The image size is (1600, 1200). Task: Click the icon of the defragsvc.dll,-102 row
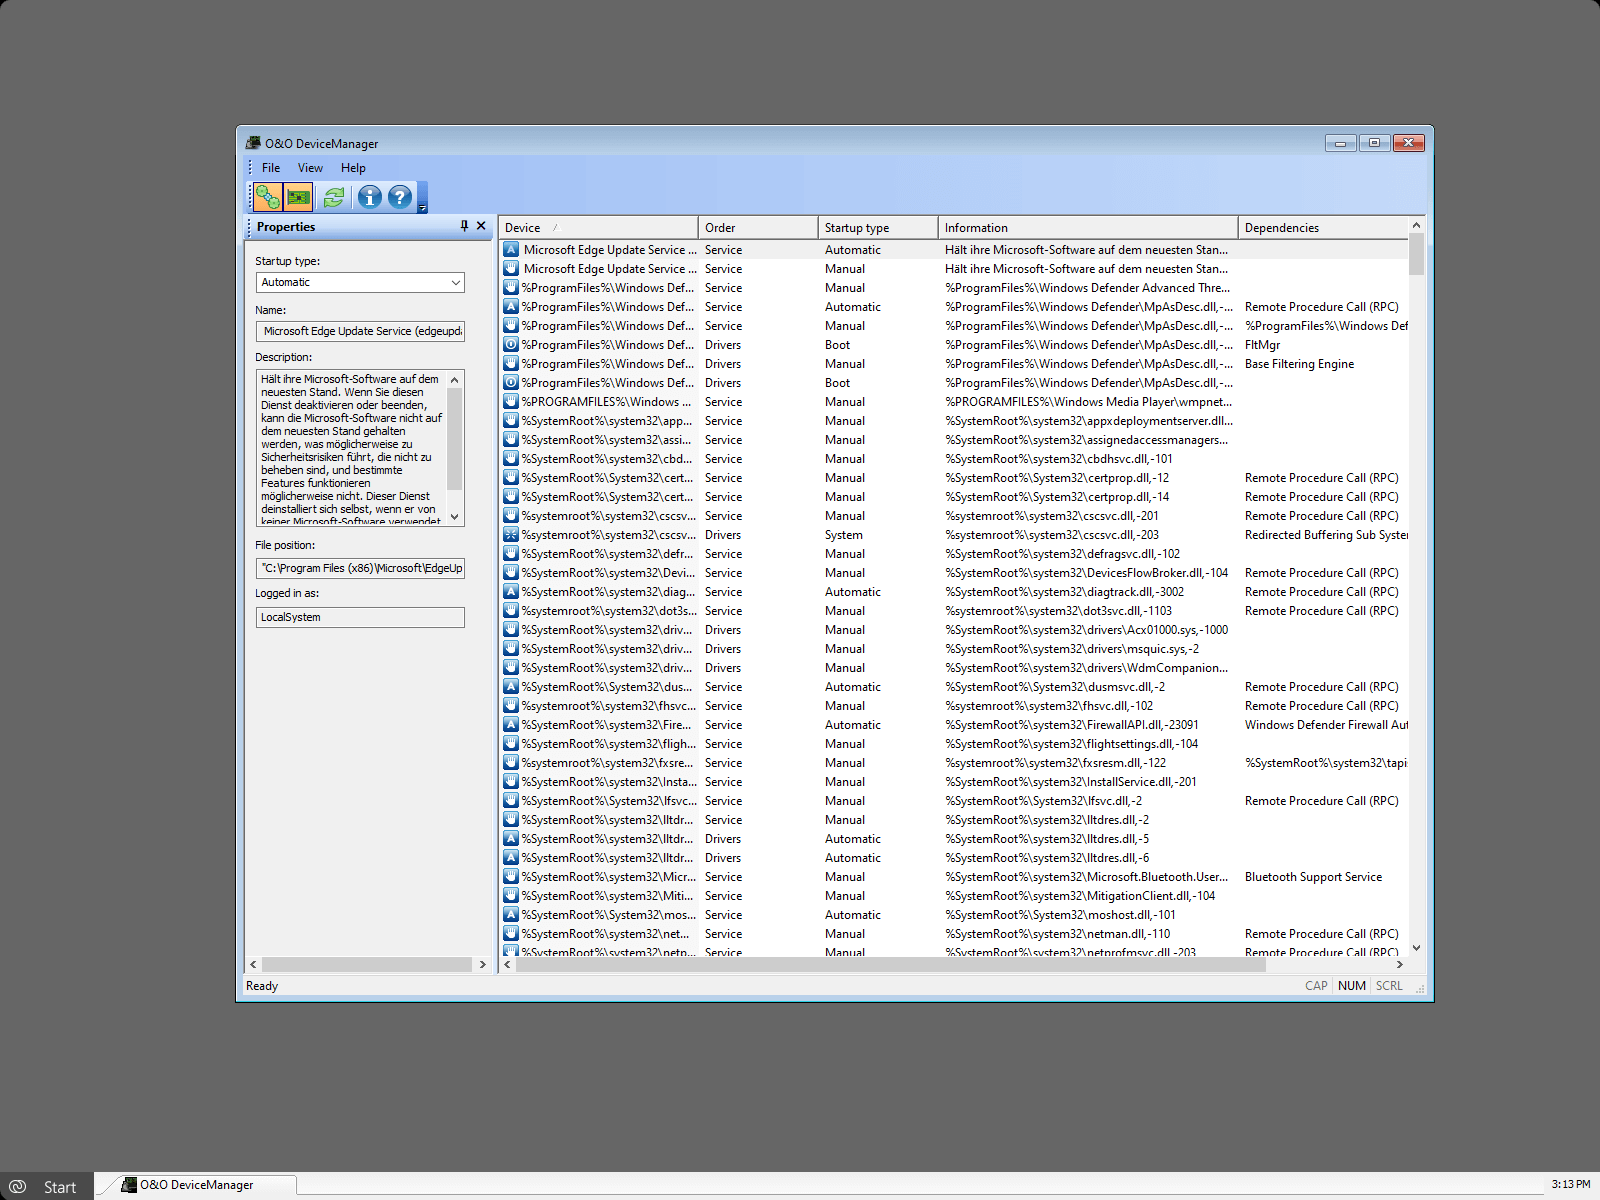tap(511, 554)
